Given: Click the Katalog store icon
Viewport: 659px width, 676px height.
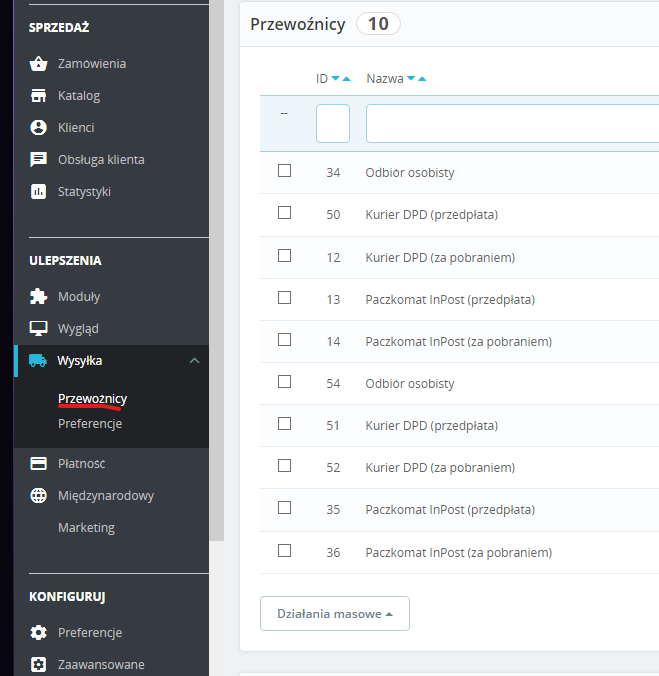Looking at the screenshot, I should 39,96.
